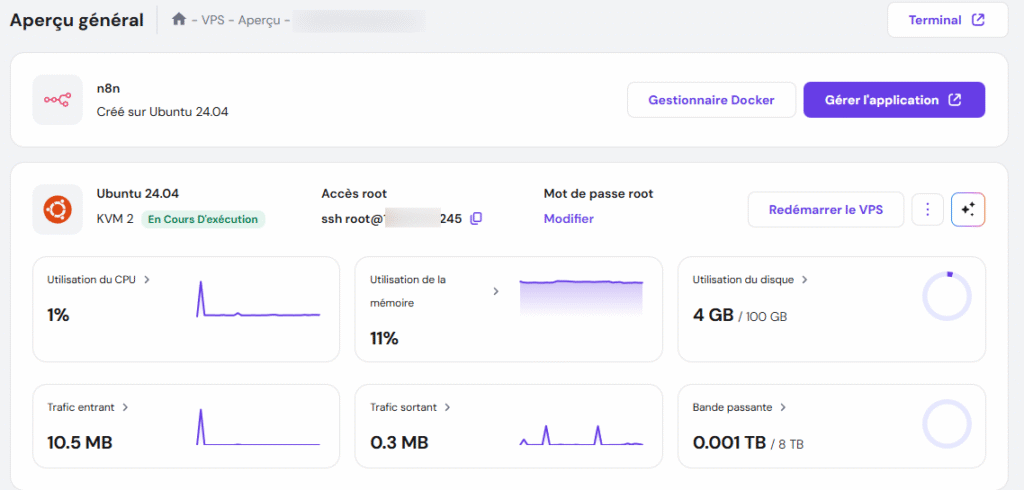The image size is (1024, 490).
Task: Open the Terminal button
Action: click(945, 20)
